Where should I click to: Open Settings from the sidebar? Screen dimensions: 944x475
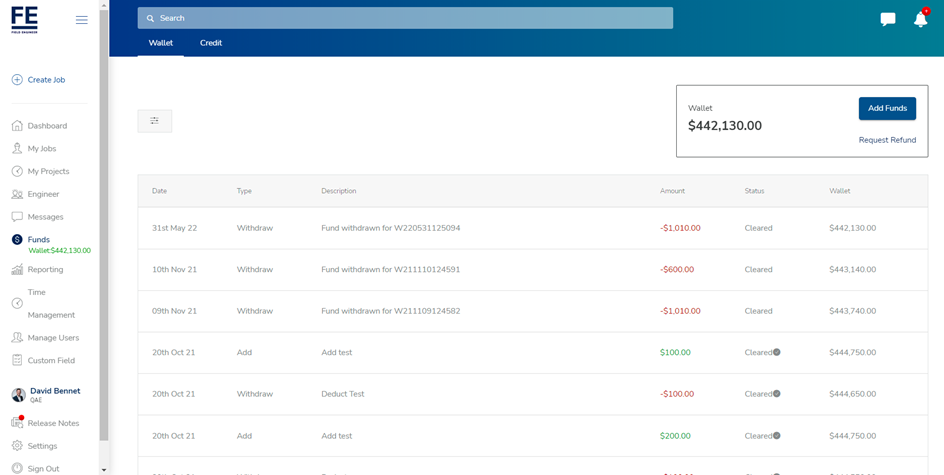(x=42, y=446)
